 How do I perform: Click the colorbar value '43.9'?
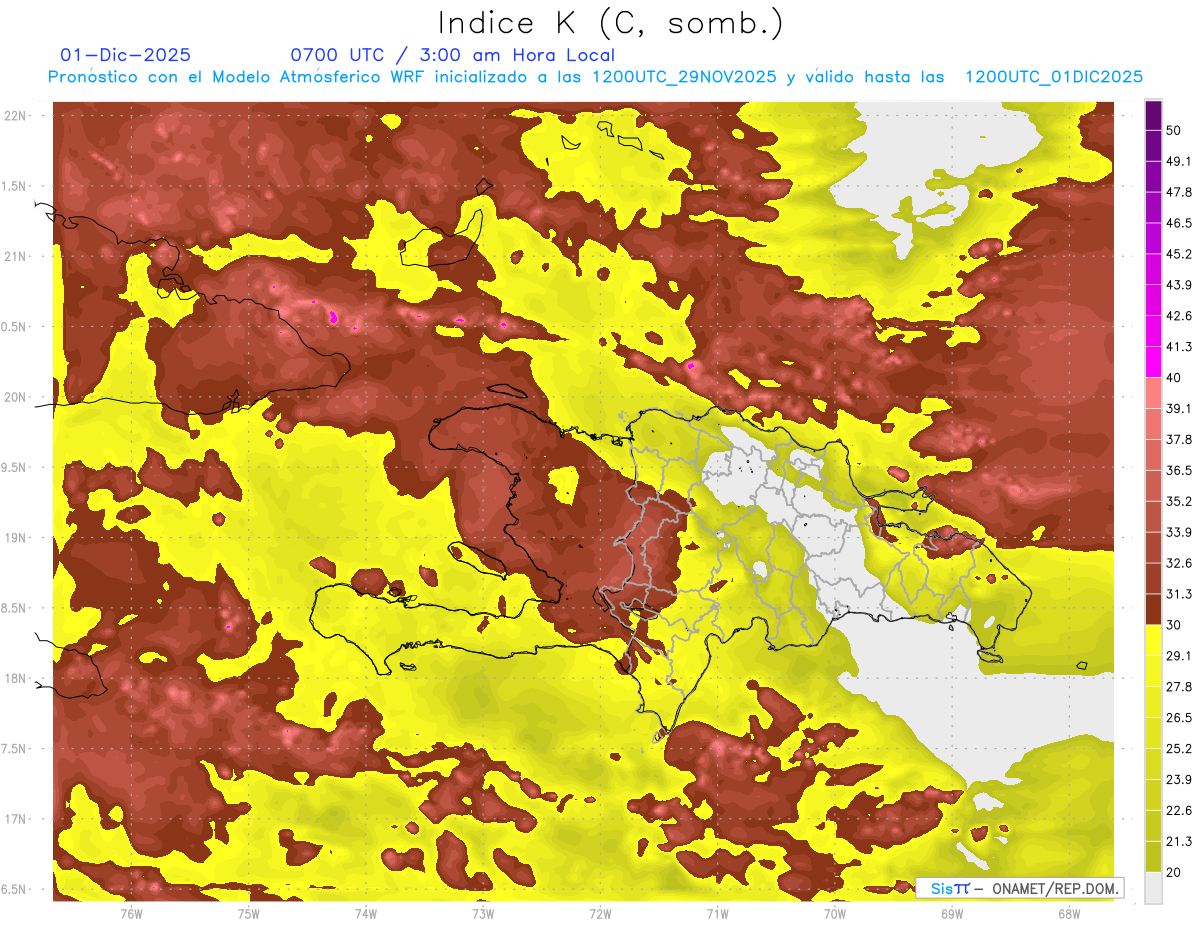1179,285
